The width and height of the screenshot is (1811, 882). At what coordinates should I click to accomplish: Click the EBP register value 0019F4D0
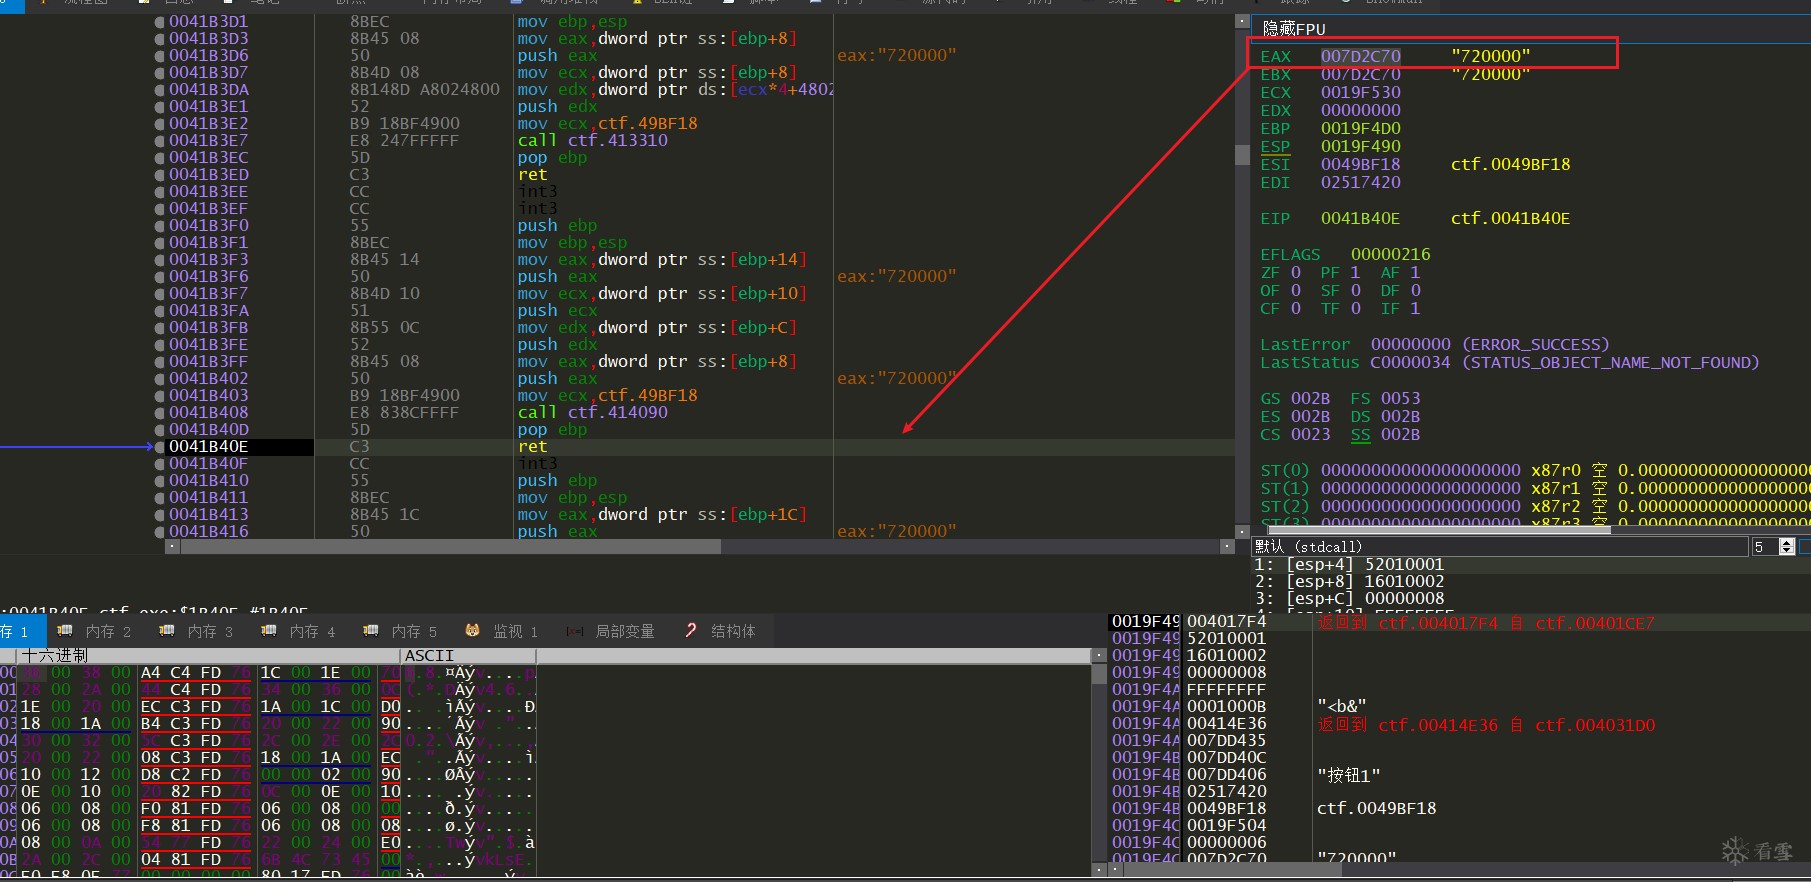coord(1360,128)
